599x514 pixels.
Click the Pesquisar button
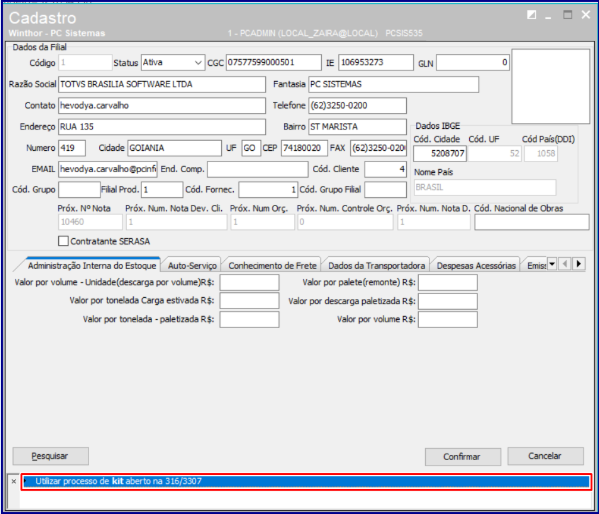point(50,456)
